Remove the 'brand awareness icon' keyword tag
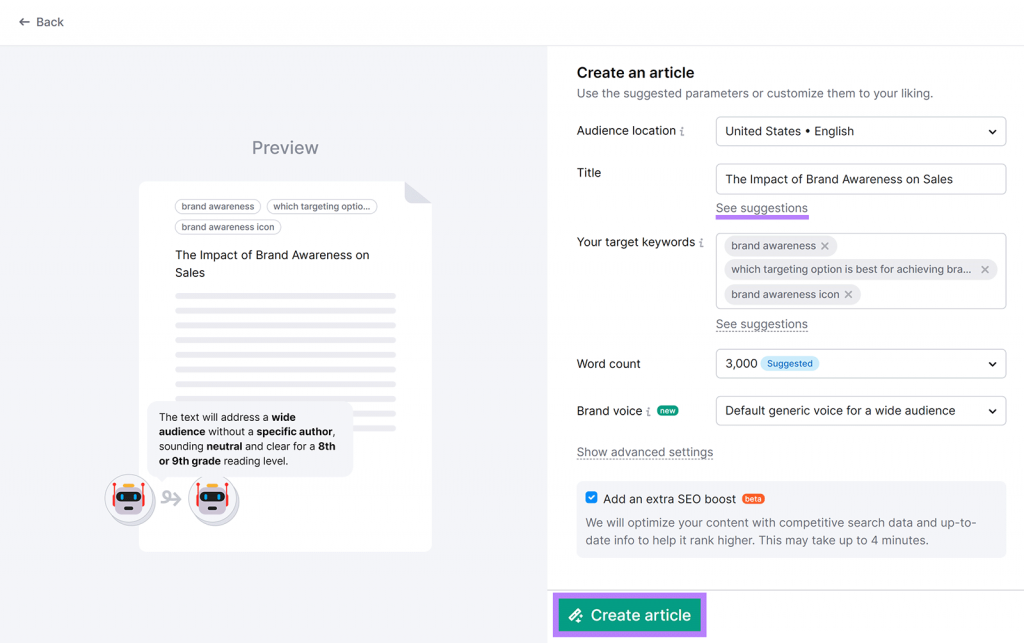 (849, 295)
